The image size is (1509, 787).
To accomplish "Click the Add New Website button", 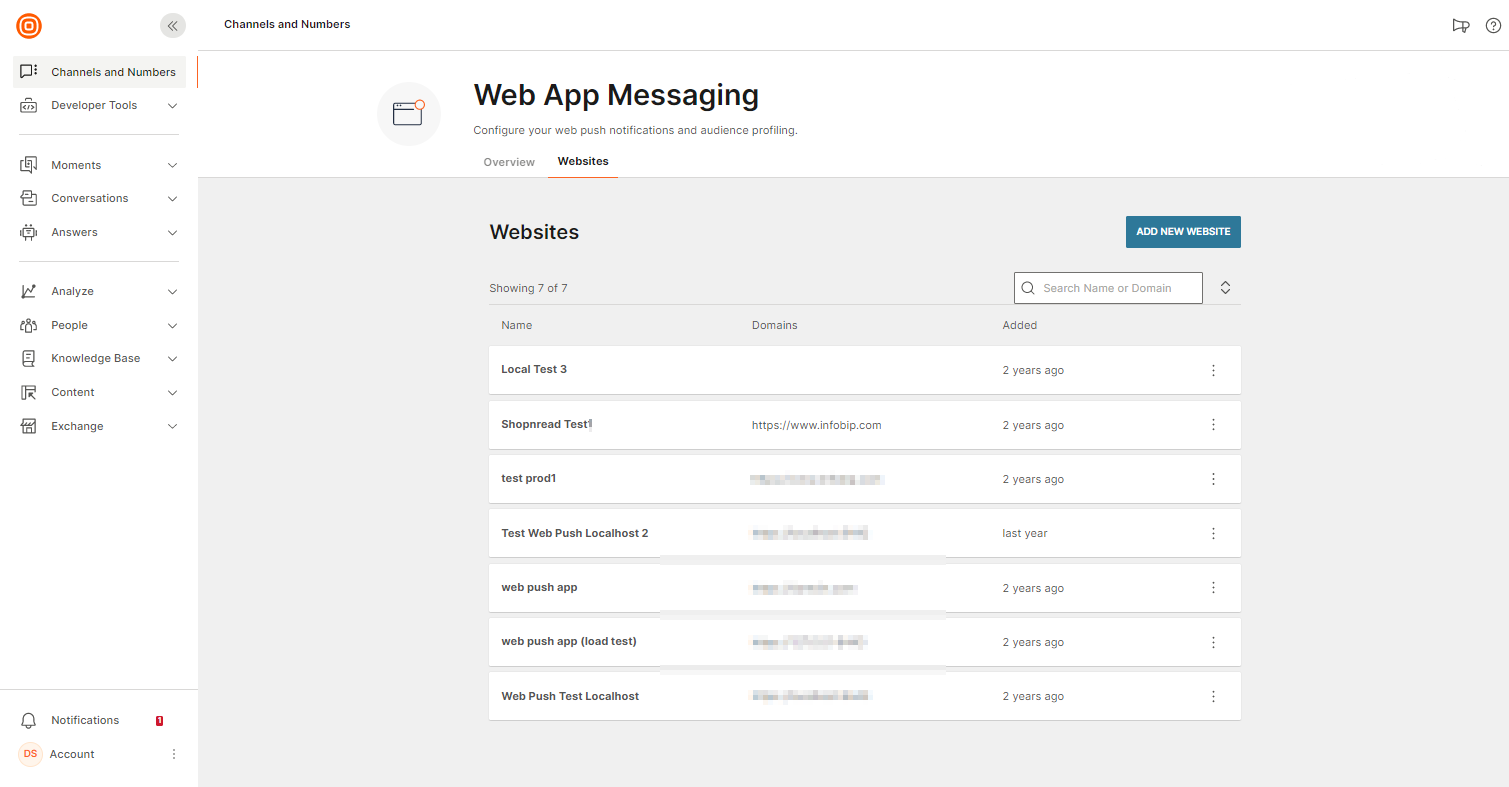I will click(x=1183, y=232).
